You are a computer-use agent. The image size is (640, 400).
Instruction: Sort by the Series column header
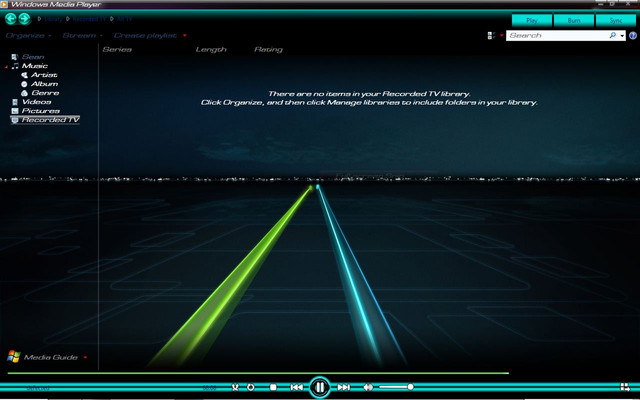[117, 49]
